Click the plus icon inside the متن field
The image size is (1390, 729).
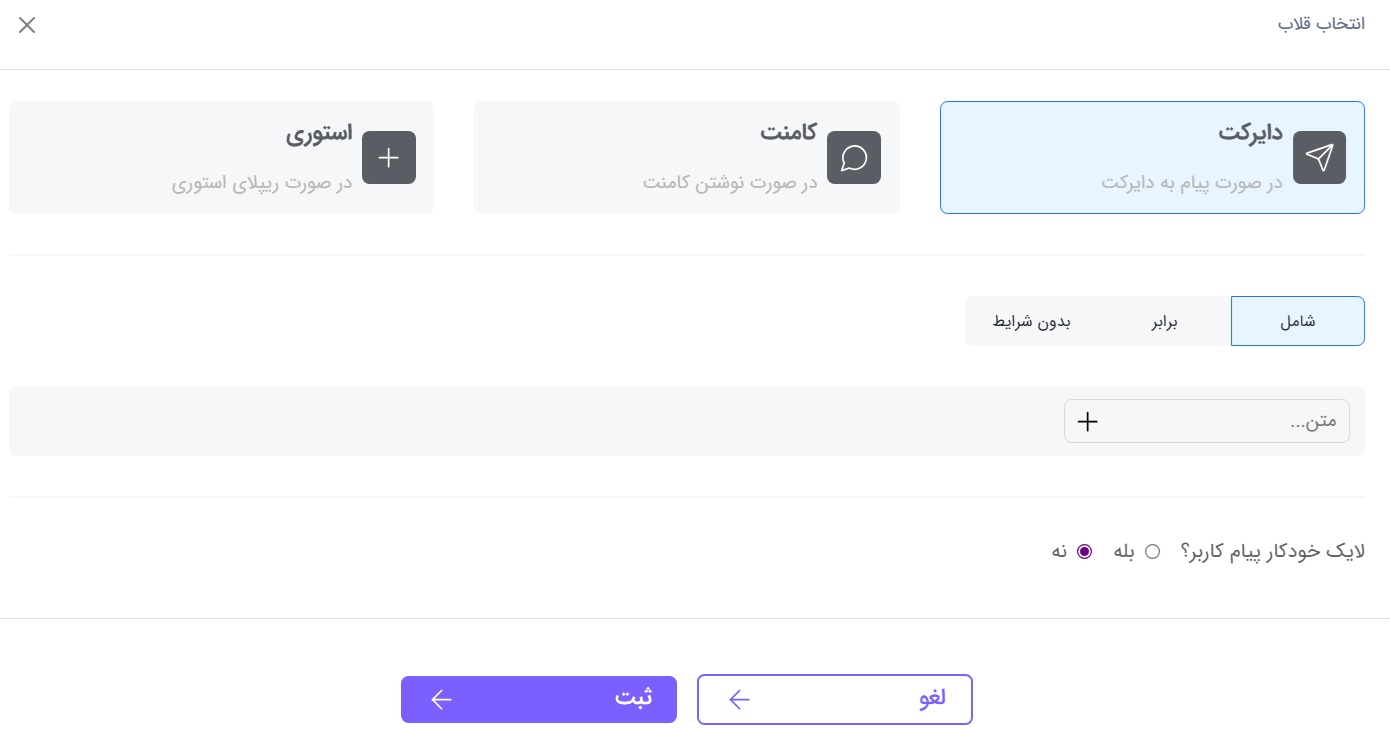point(1087,421)
